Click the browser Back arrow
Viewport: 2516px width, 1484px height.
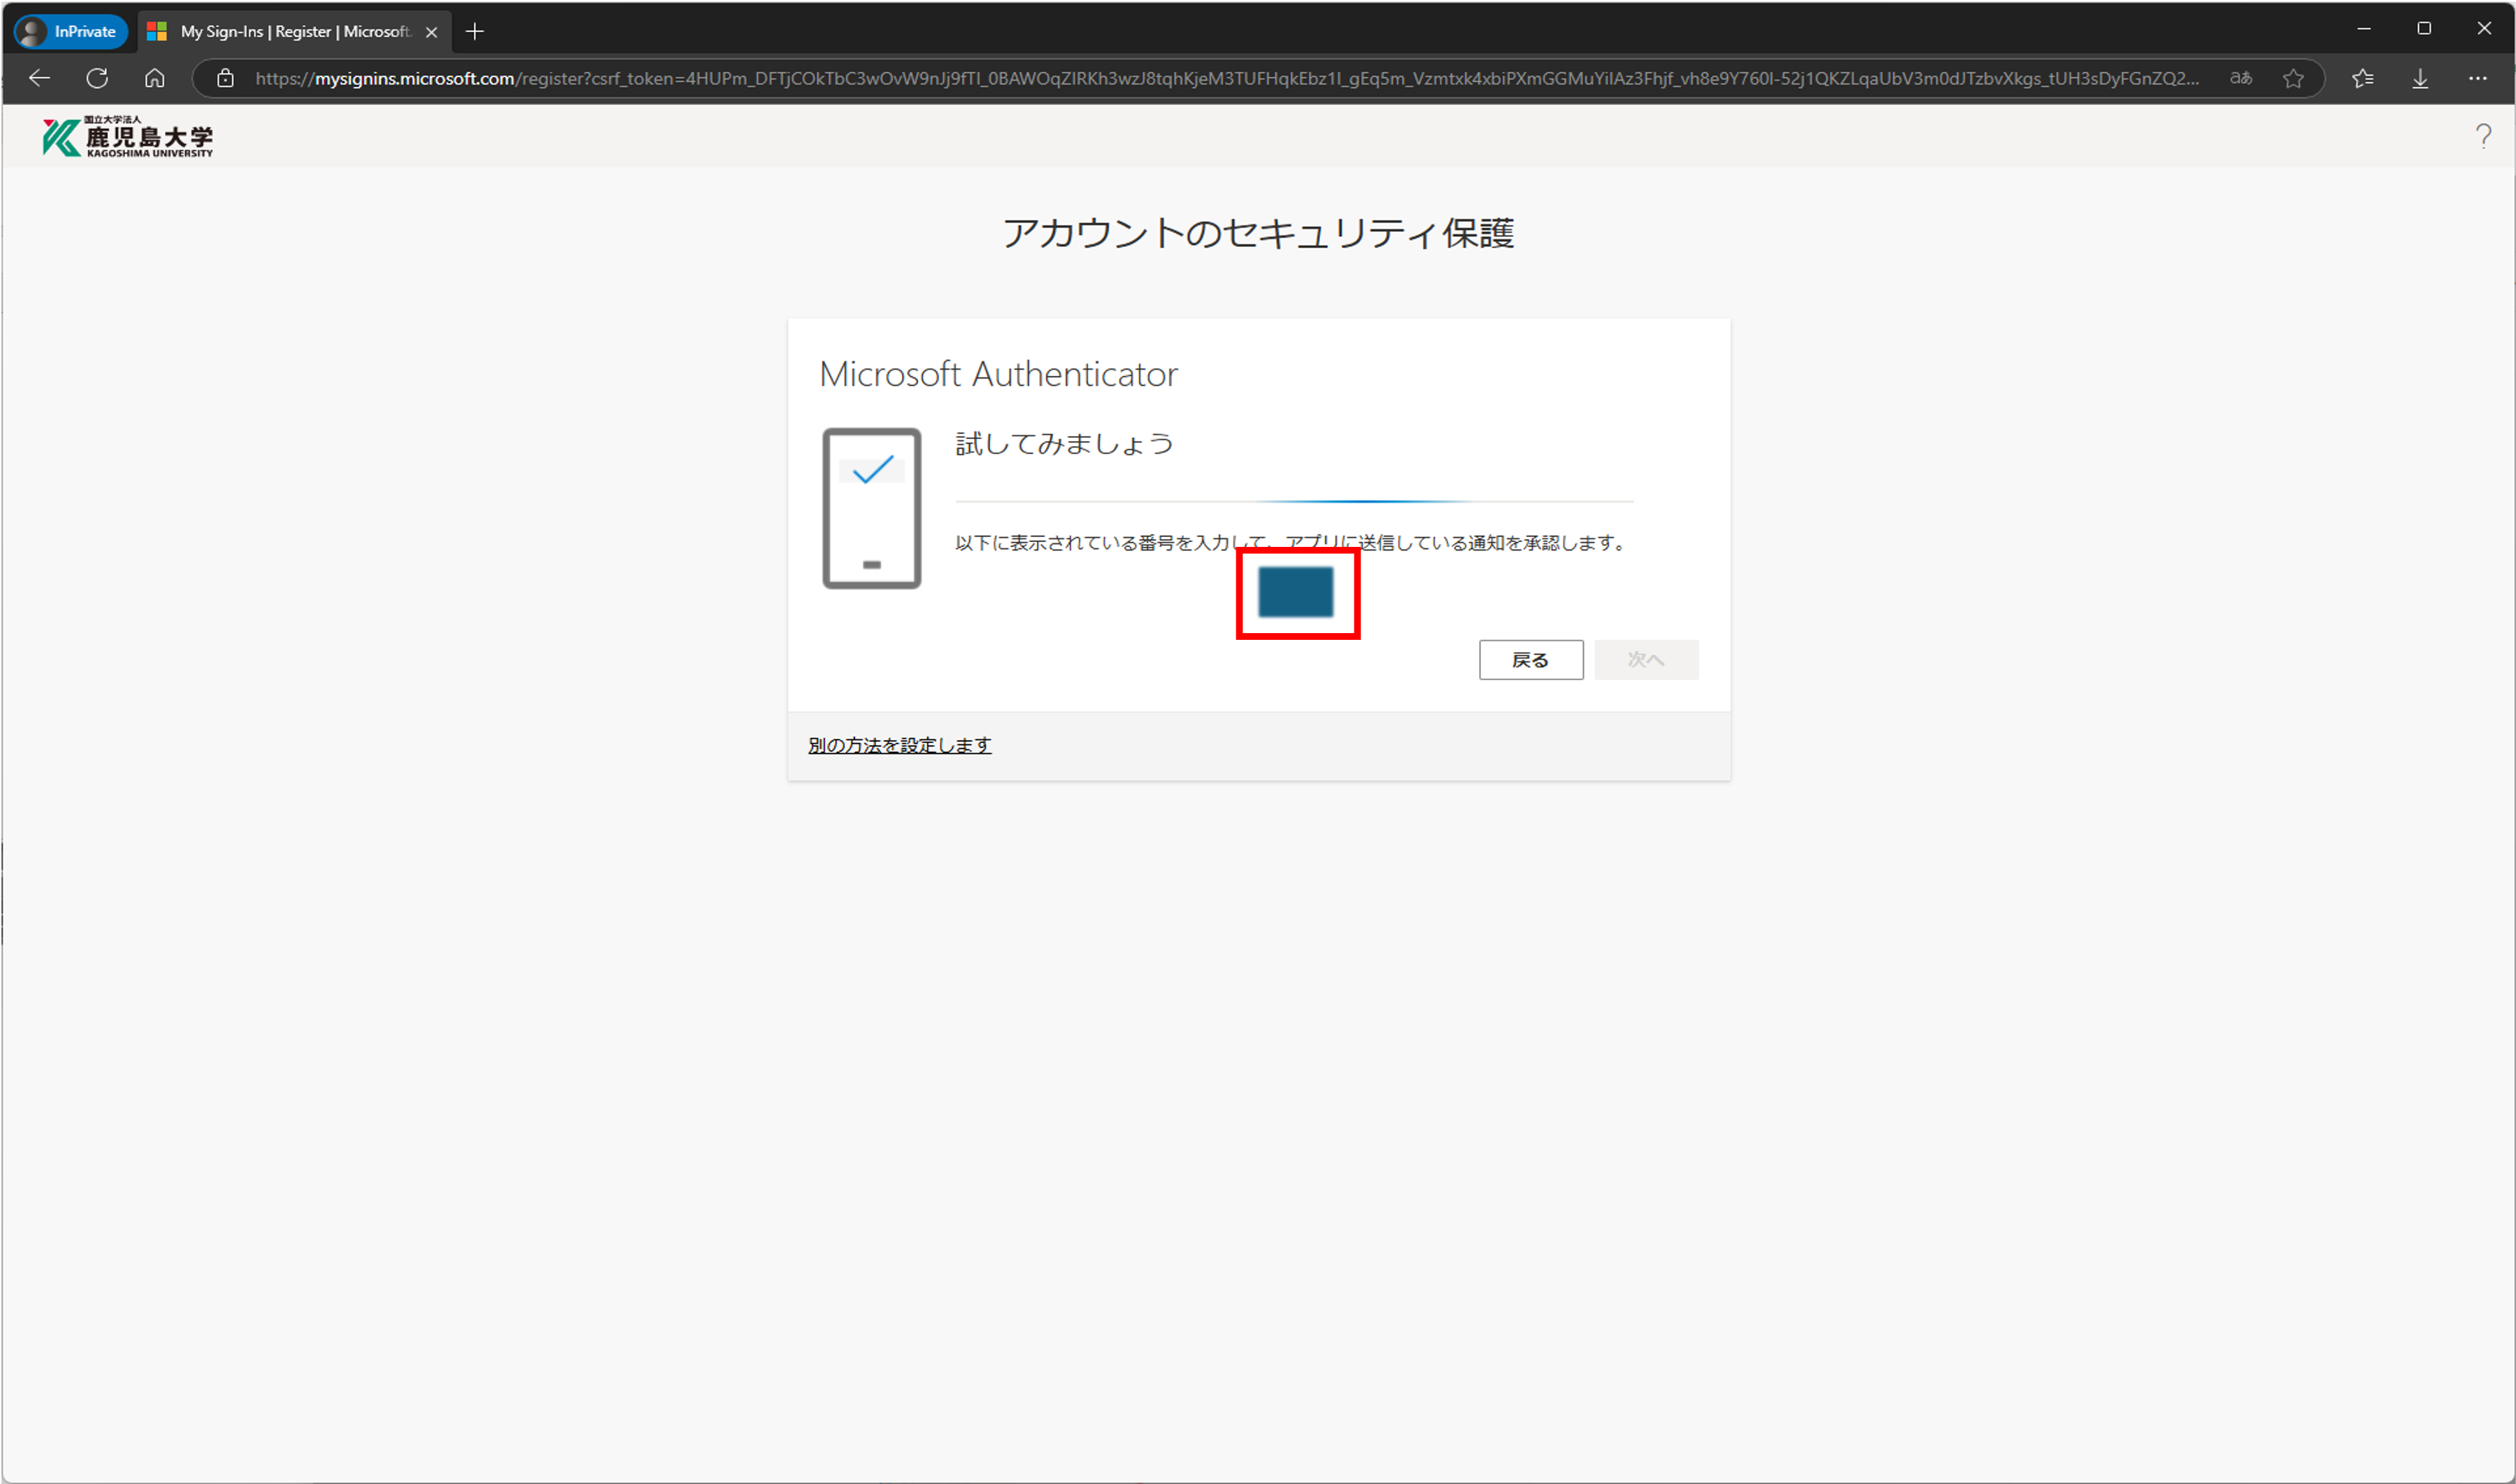click(x=39, y=78)
